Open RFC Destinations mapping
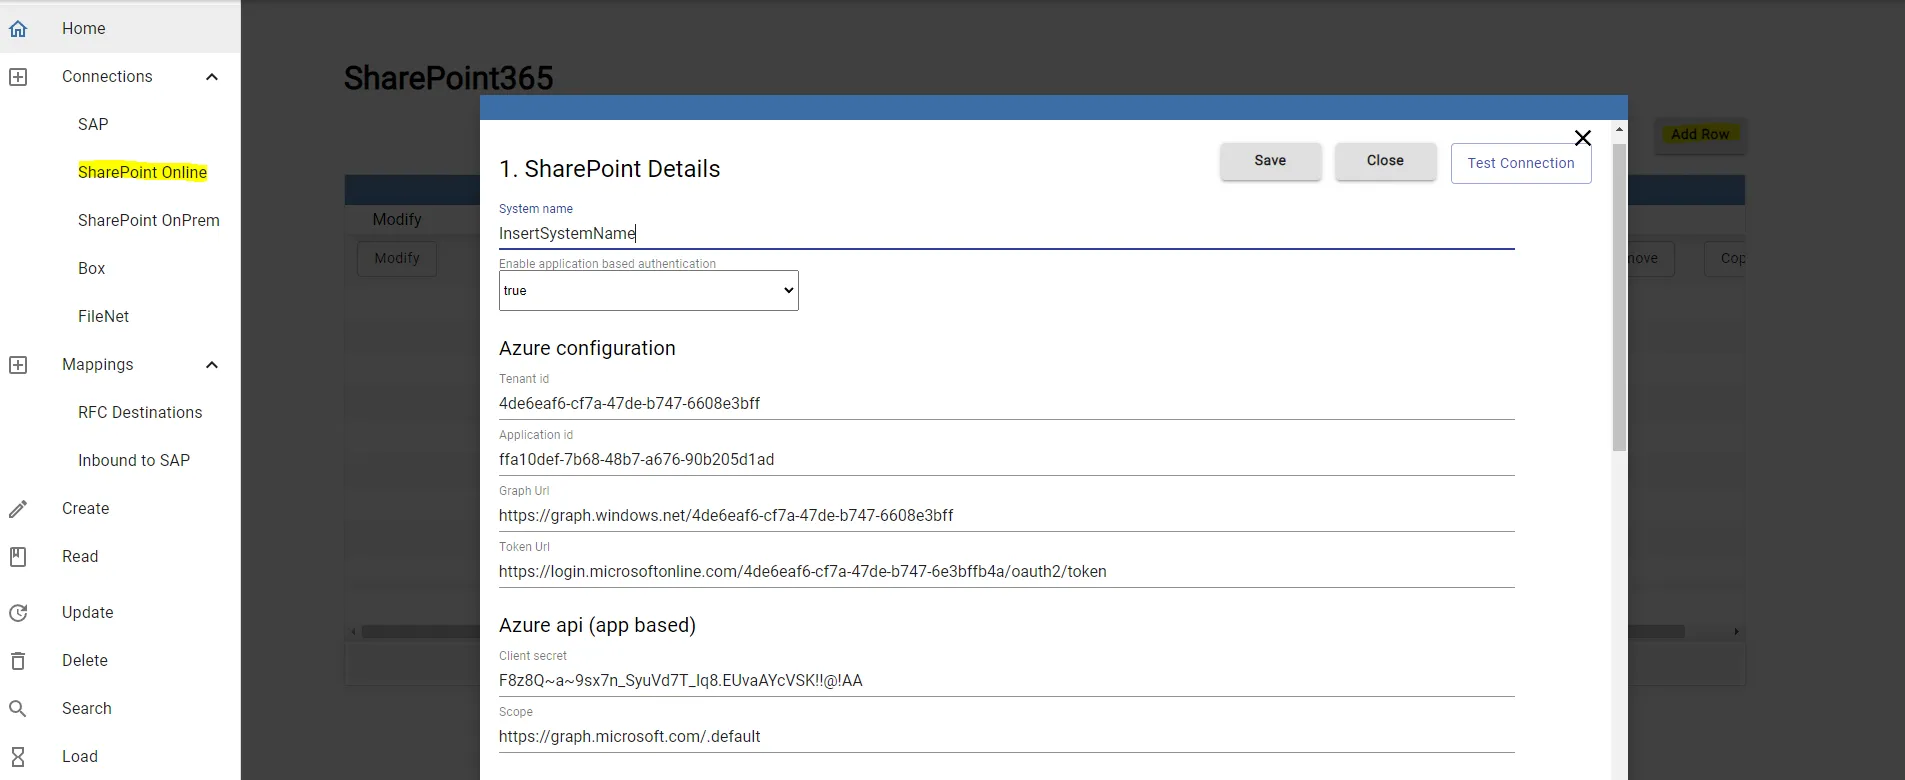The height and width of the screenshot is (780, 1905). tap(140, 413)
